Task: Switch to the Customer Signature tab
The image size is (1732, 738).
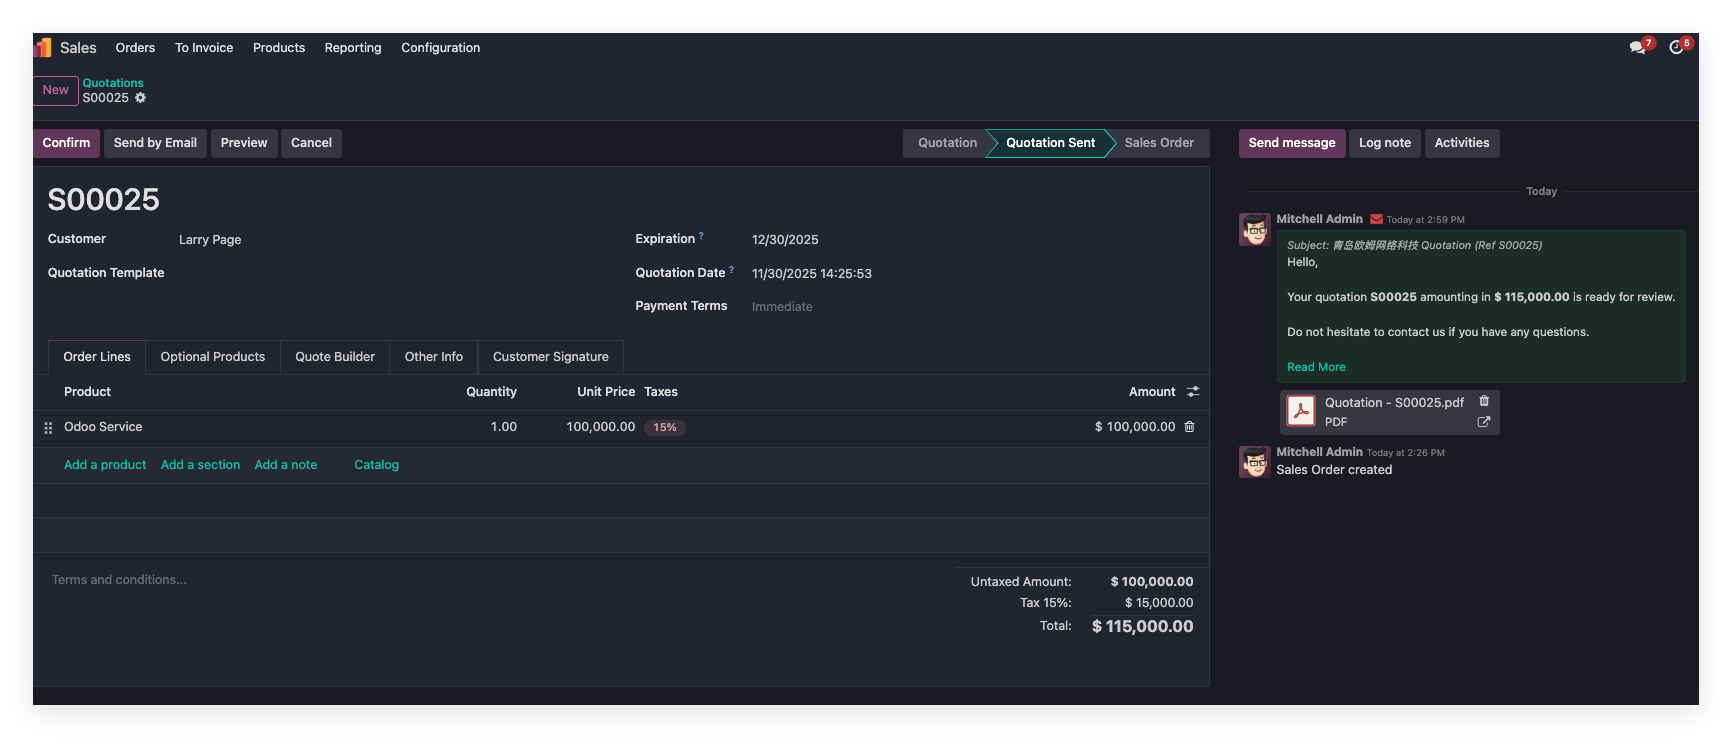Action: 550,357
